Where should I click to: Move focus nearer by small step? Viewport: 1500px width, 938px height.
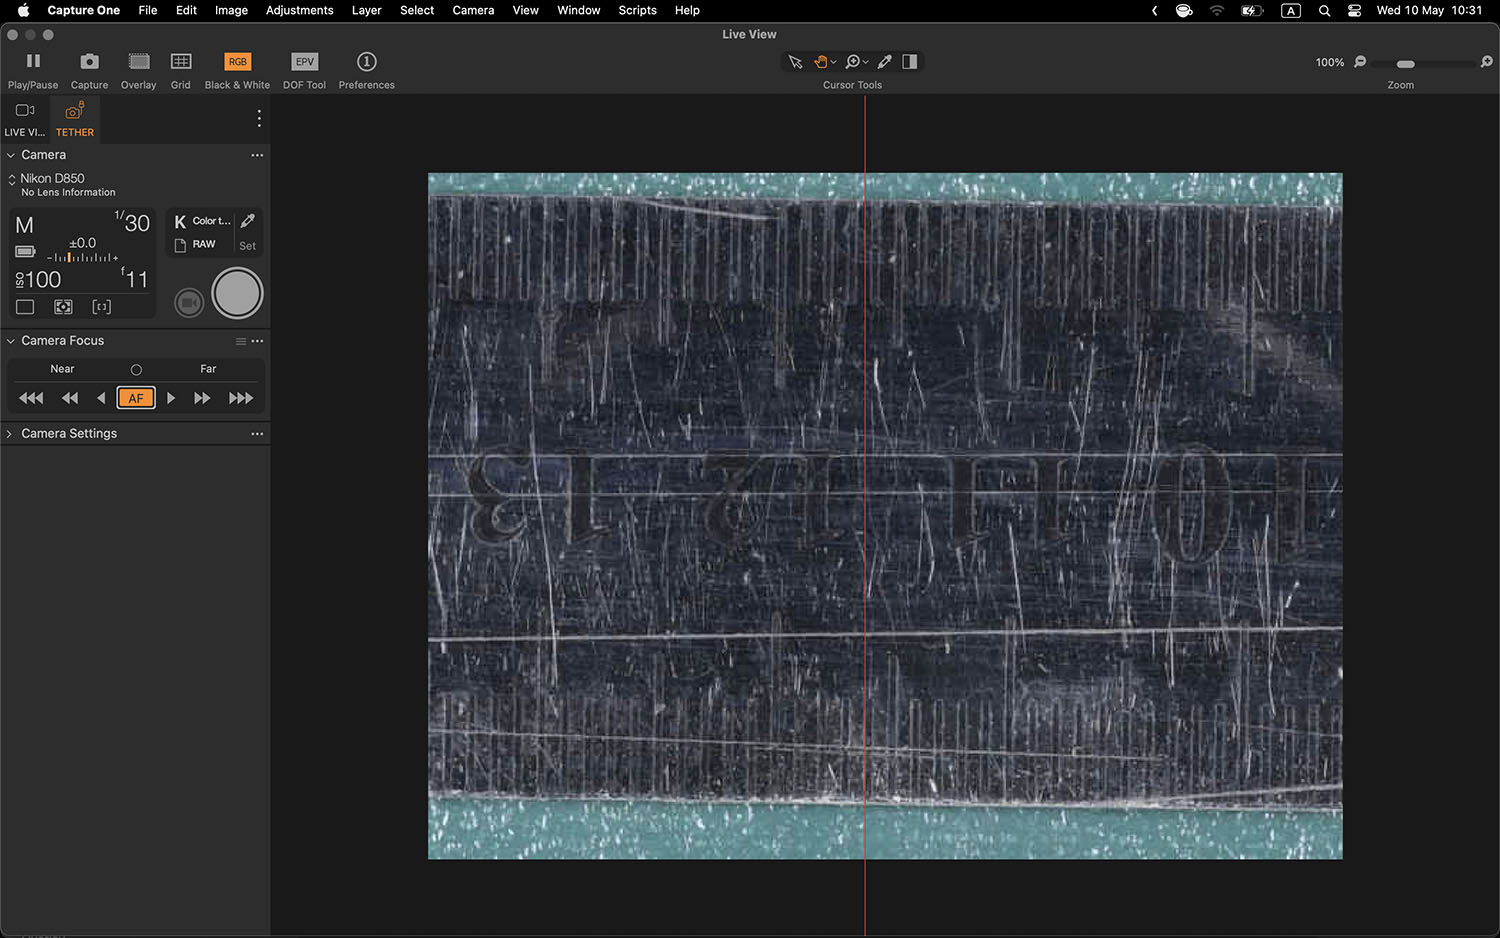click(101, 398)
